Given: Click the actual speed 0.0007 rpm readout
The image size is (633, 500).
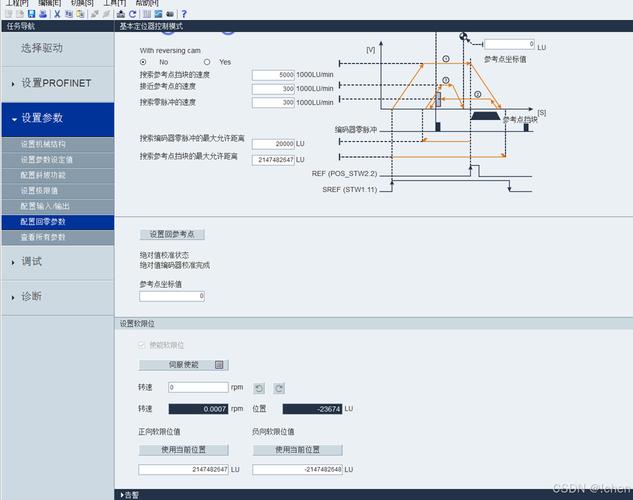Looking at the screenshot, I should [x=198, y=409].
